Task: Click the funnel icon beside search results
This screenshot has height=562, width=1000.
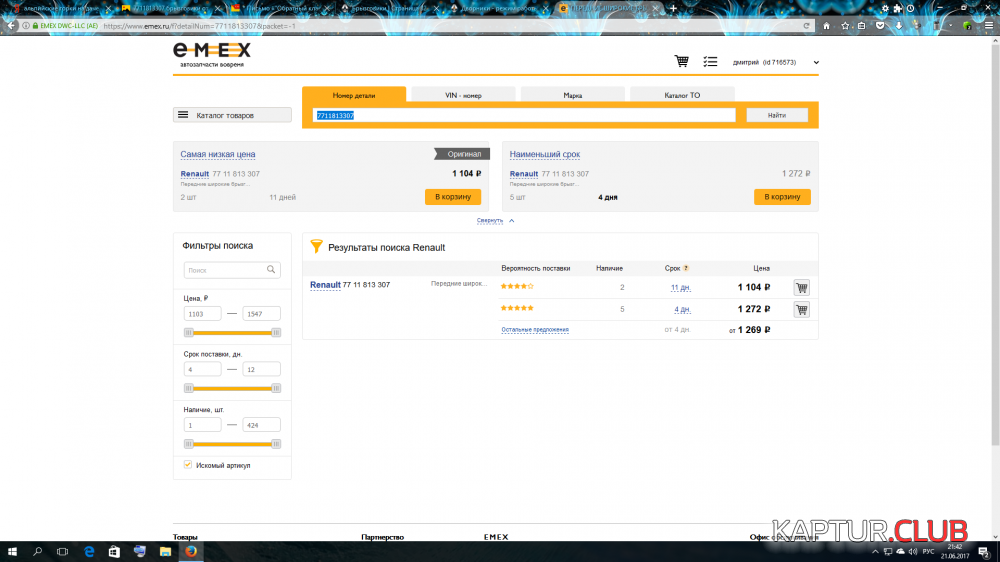Action: 316,247
